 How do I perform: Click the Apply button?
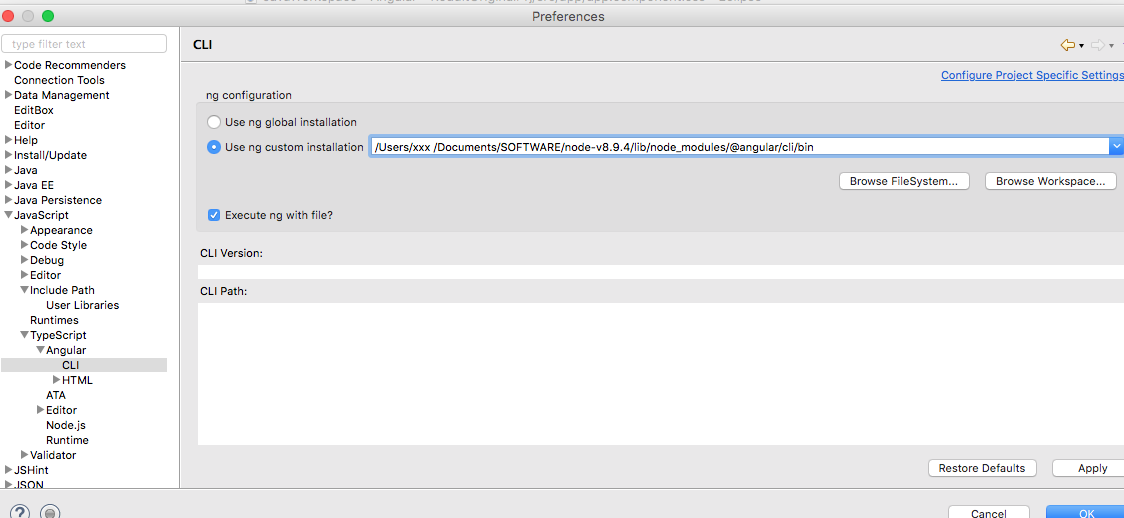tap(1092, 468)
